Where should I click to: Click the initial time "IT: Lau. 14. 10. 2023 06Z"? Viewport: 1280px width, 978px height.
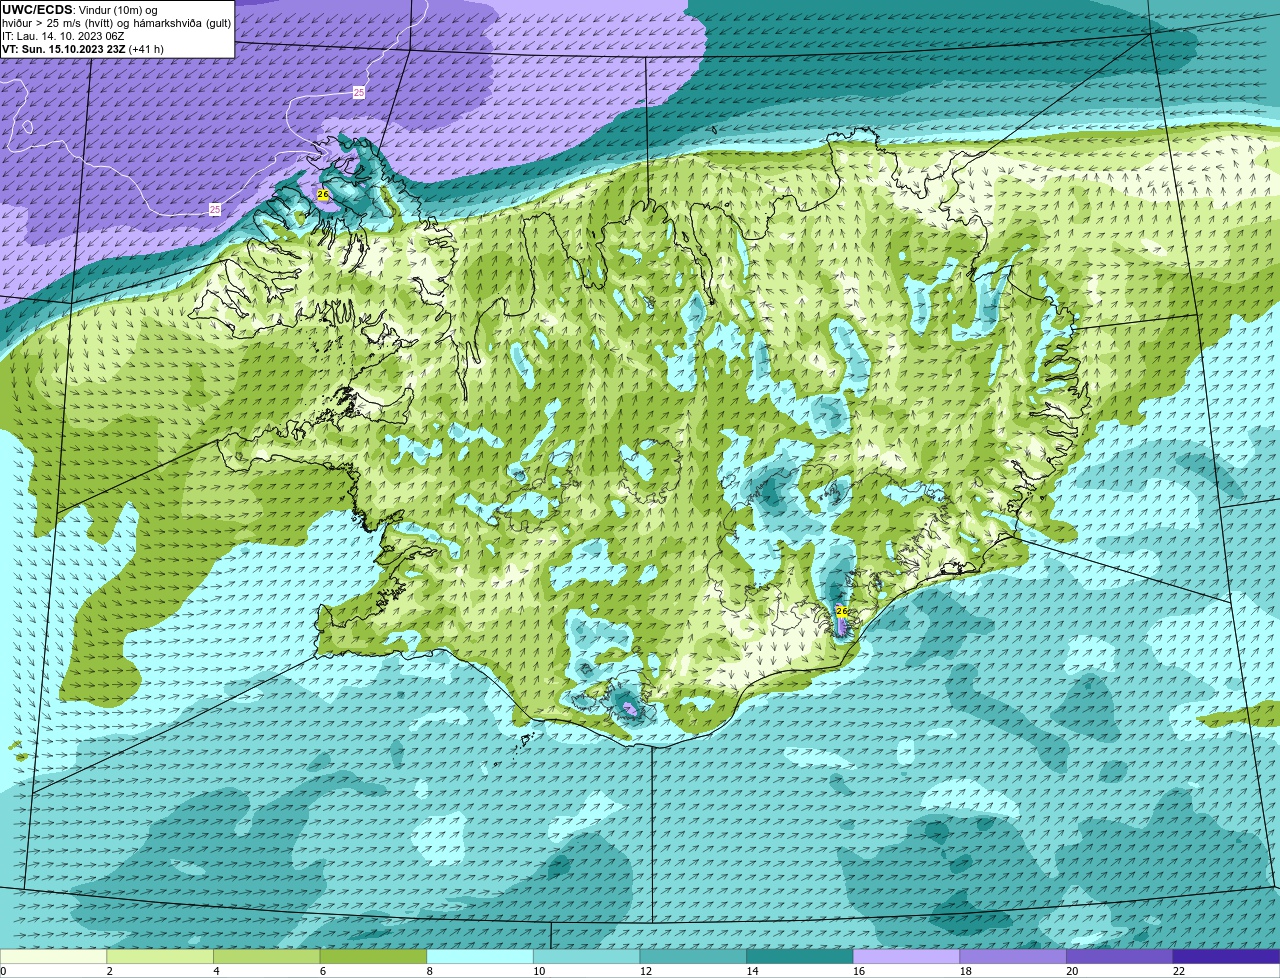[64, 36]
